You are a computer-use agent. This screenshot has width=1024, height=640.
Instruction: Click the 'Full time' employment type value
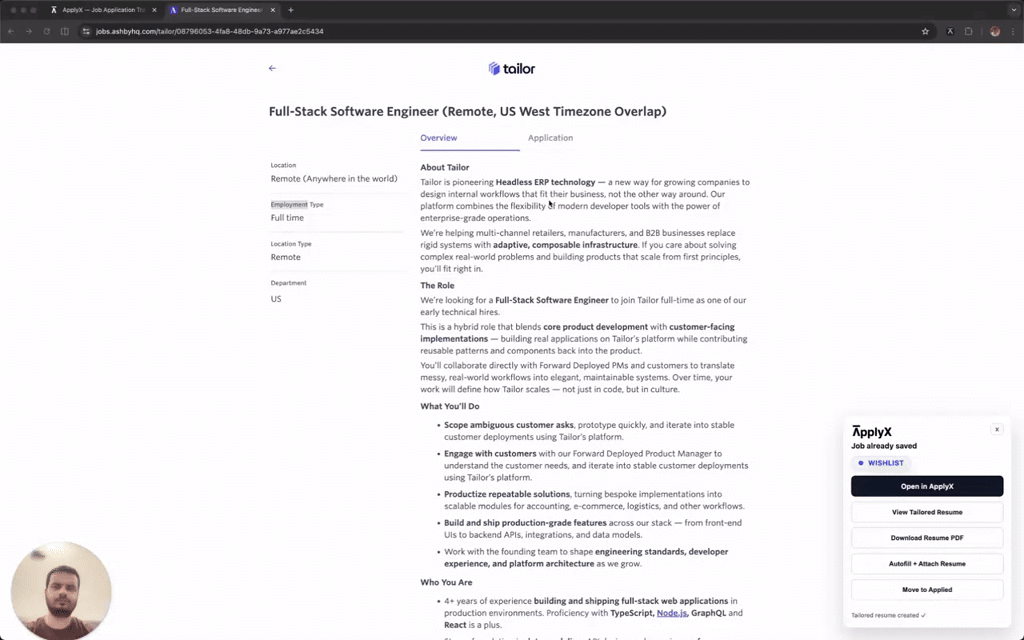pos(287,218)
